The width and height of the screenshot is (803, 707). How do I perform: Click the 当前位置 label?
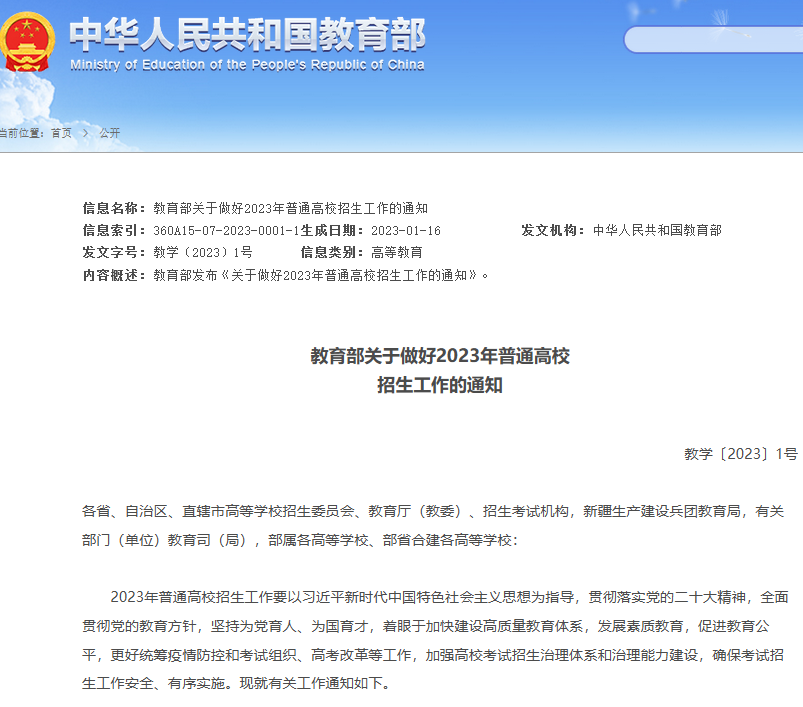point(22,133)
